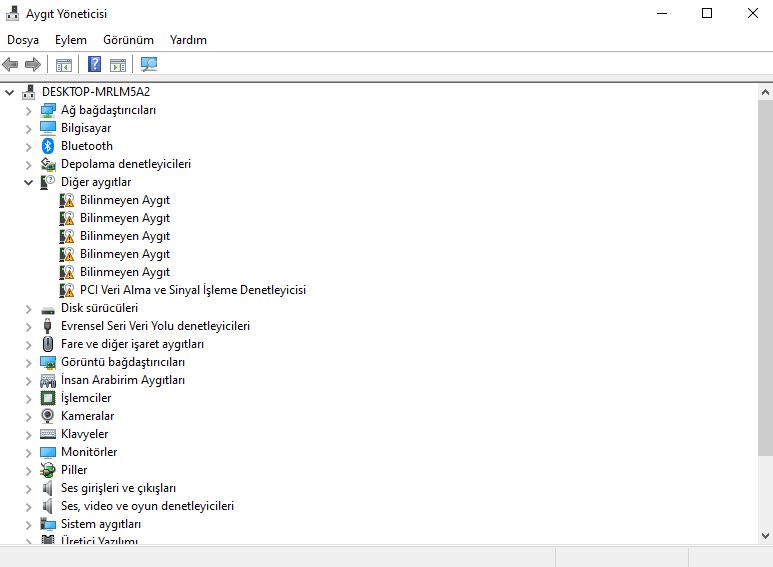Expand the İşlemciler category chevron
773x567 pixels.
[x=29, y=398]
